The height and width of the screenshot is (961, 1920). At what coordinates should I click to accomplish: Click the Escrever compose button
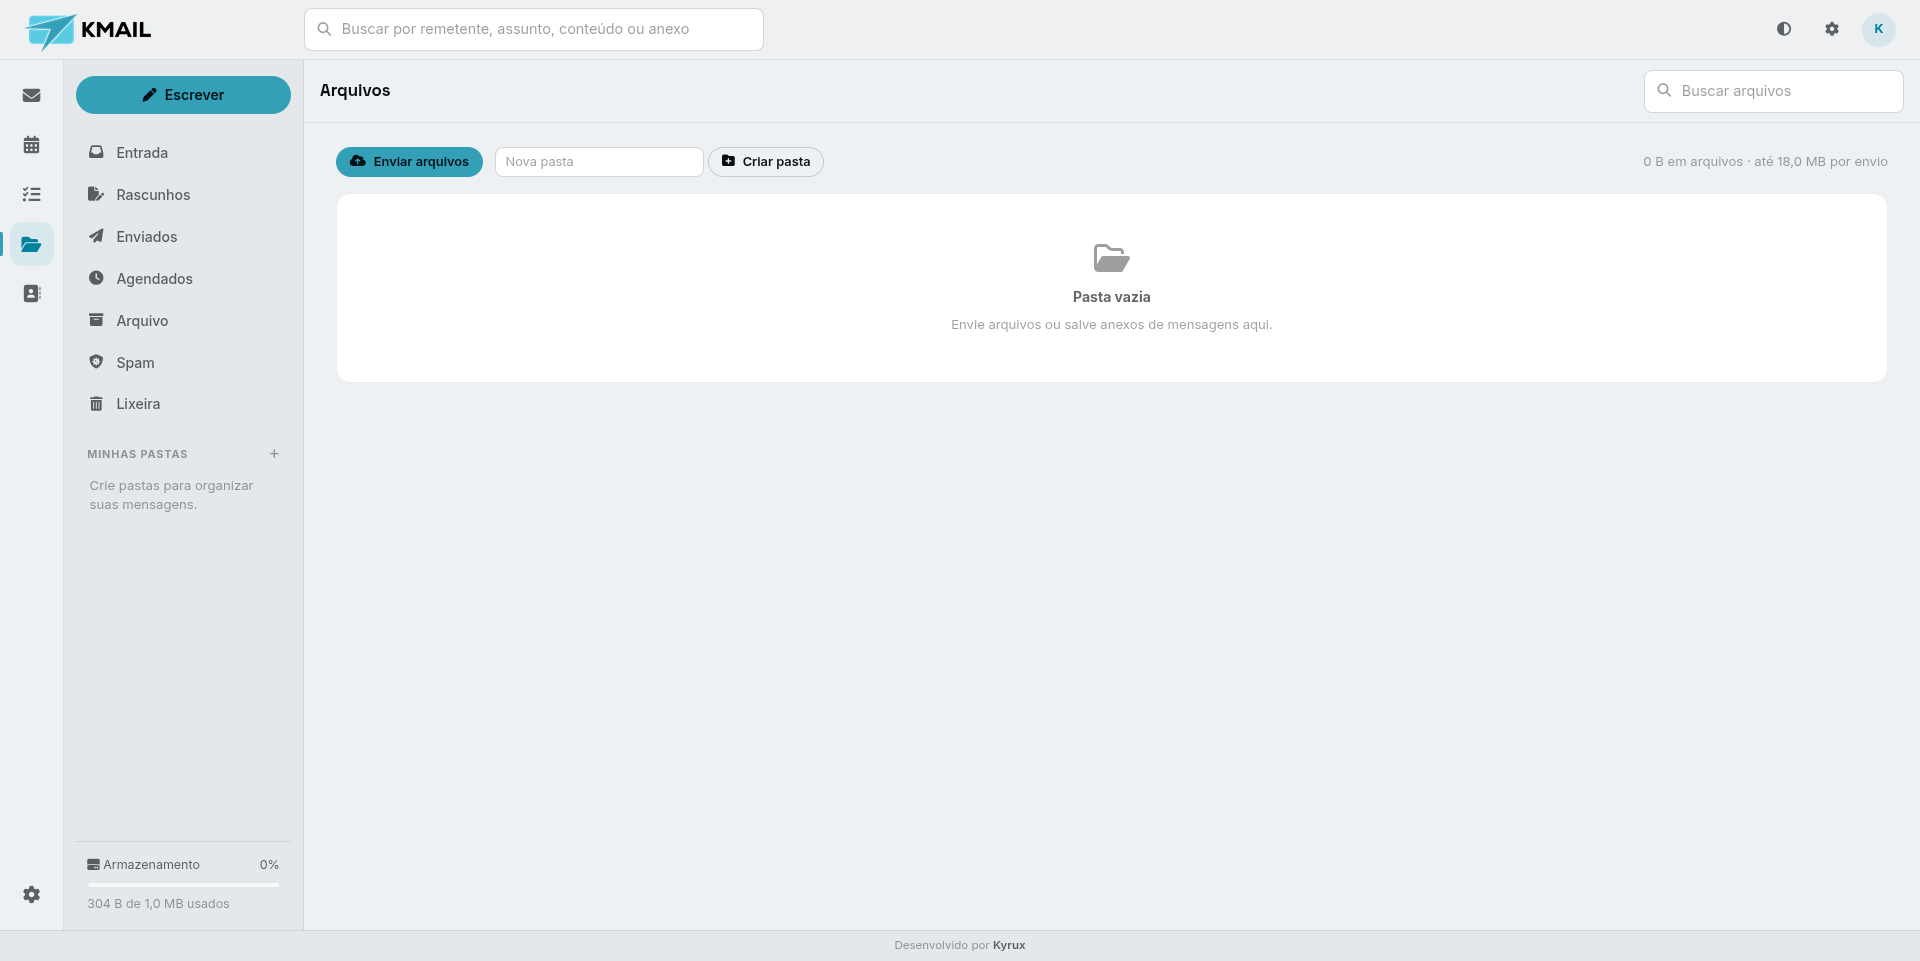[183, 95]
